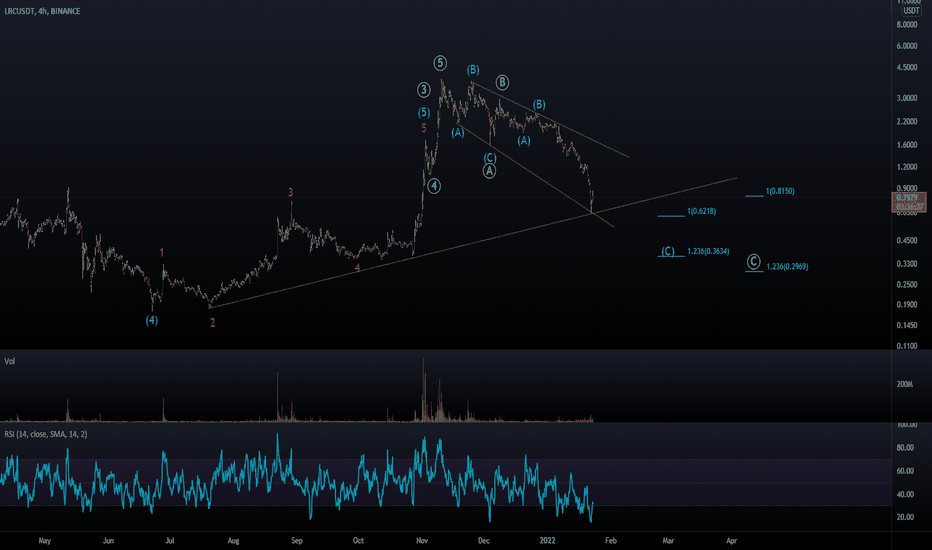Viewport: 932px width, 550px height.
Task: Click the 6.0000 price axis label
Action: (907, 46)
